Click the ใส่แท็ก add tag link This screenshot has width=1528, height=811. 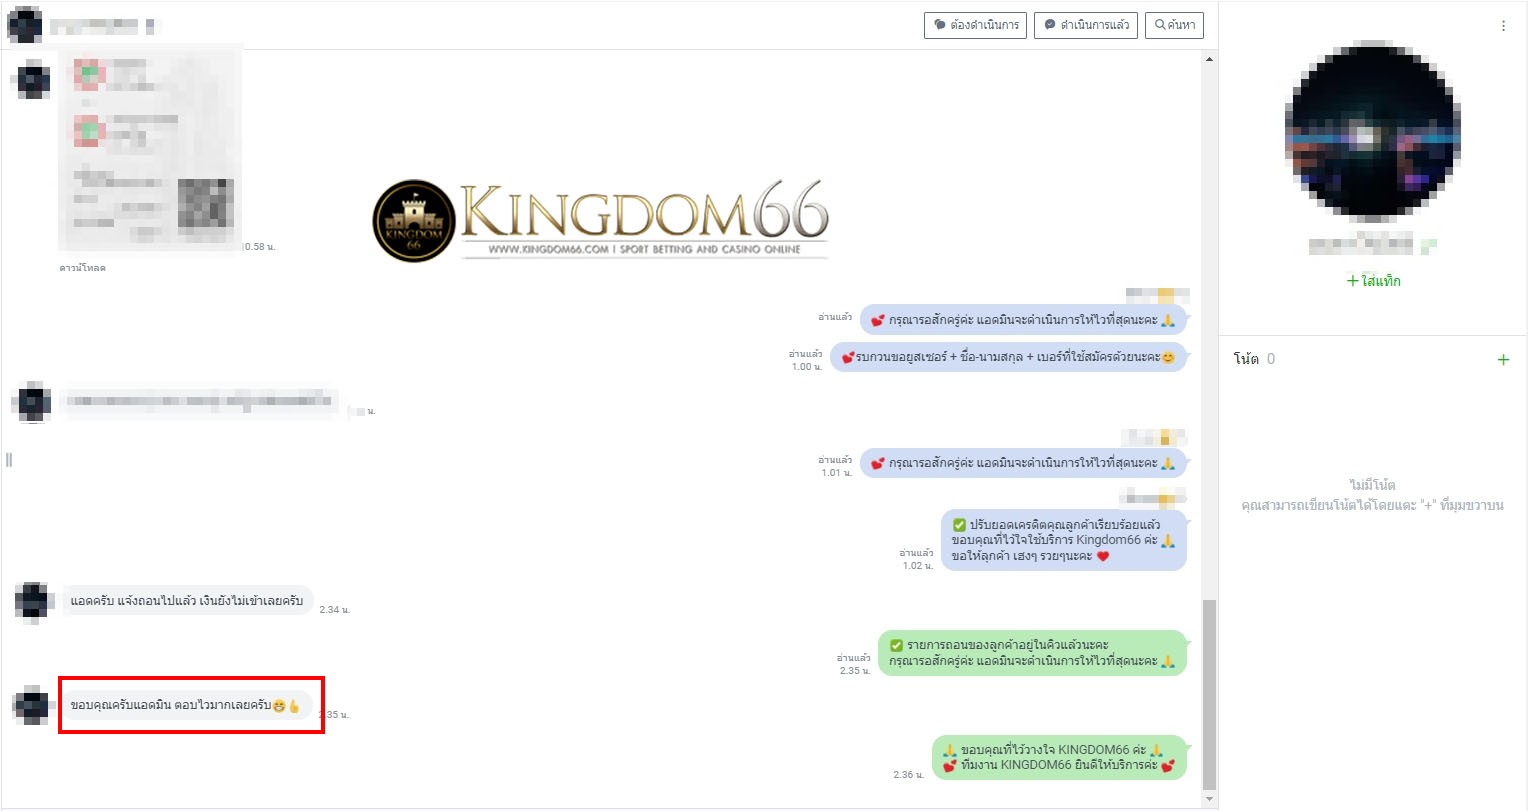tap(1373, 281)
